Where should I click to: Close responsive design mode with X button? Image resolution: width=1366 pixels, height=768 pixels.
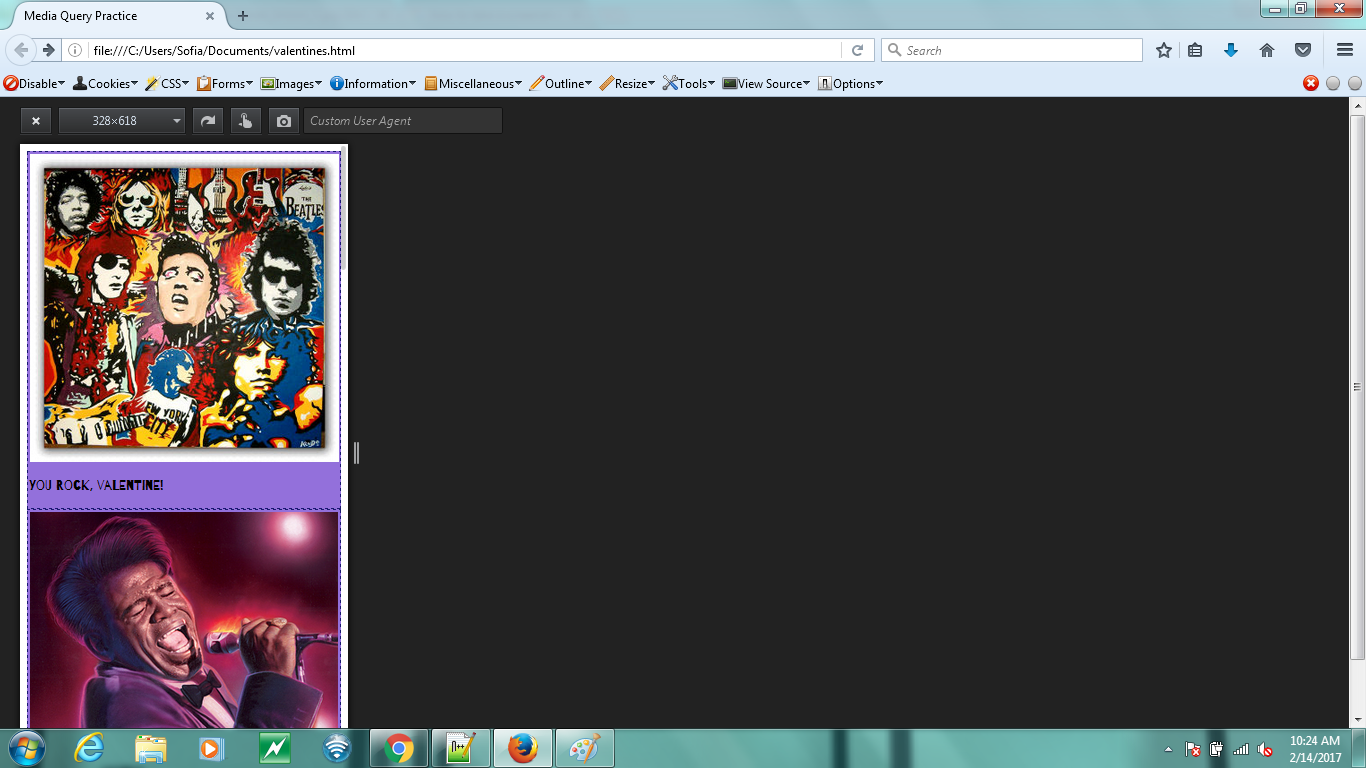tap(35, 121)
